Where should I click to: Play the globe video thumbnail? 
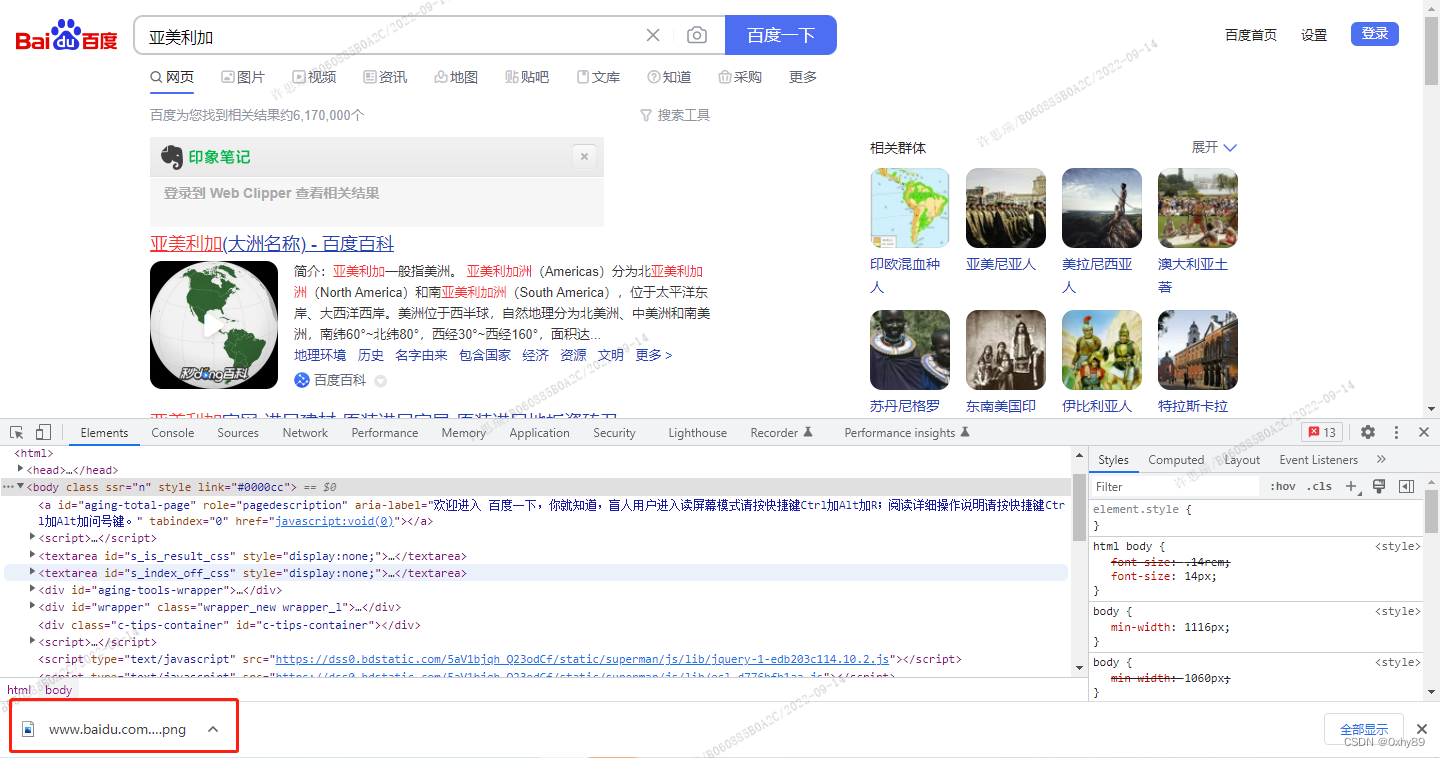[x=214, y=325]
